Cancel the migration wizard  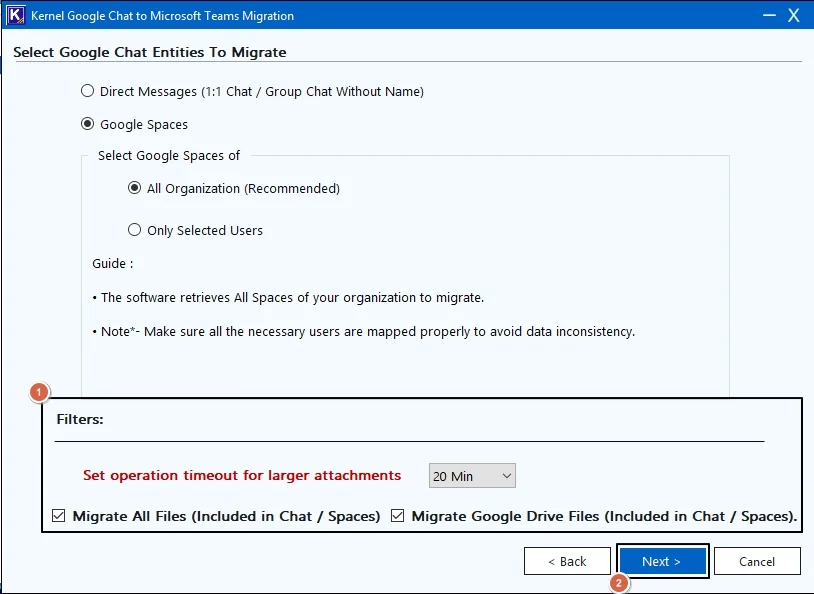point(757,561)
